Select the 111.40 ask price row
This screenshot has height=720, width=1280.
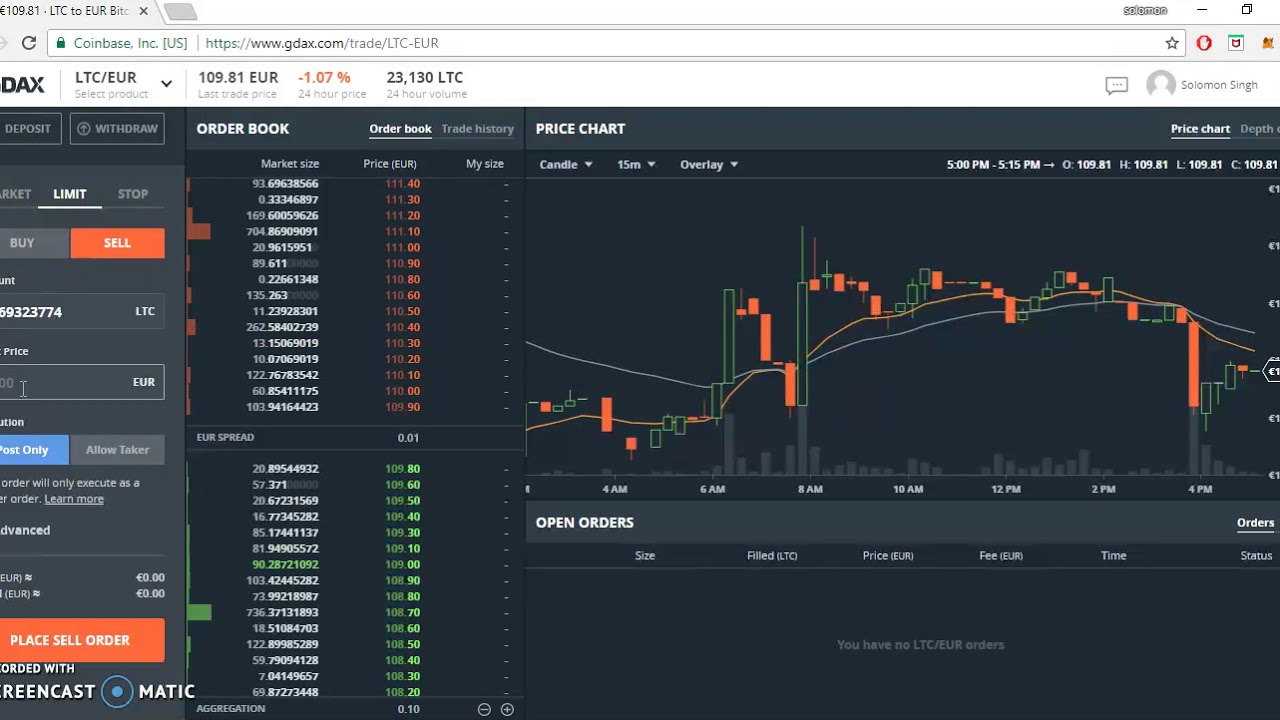pos(354,184)
